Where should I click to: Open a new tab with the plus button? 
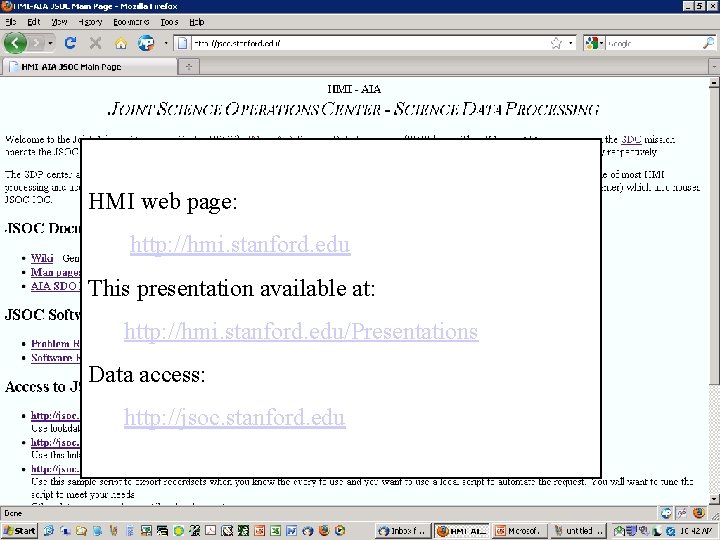189,67
